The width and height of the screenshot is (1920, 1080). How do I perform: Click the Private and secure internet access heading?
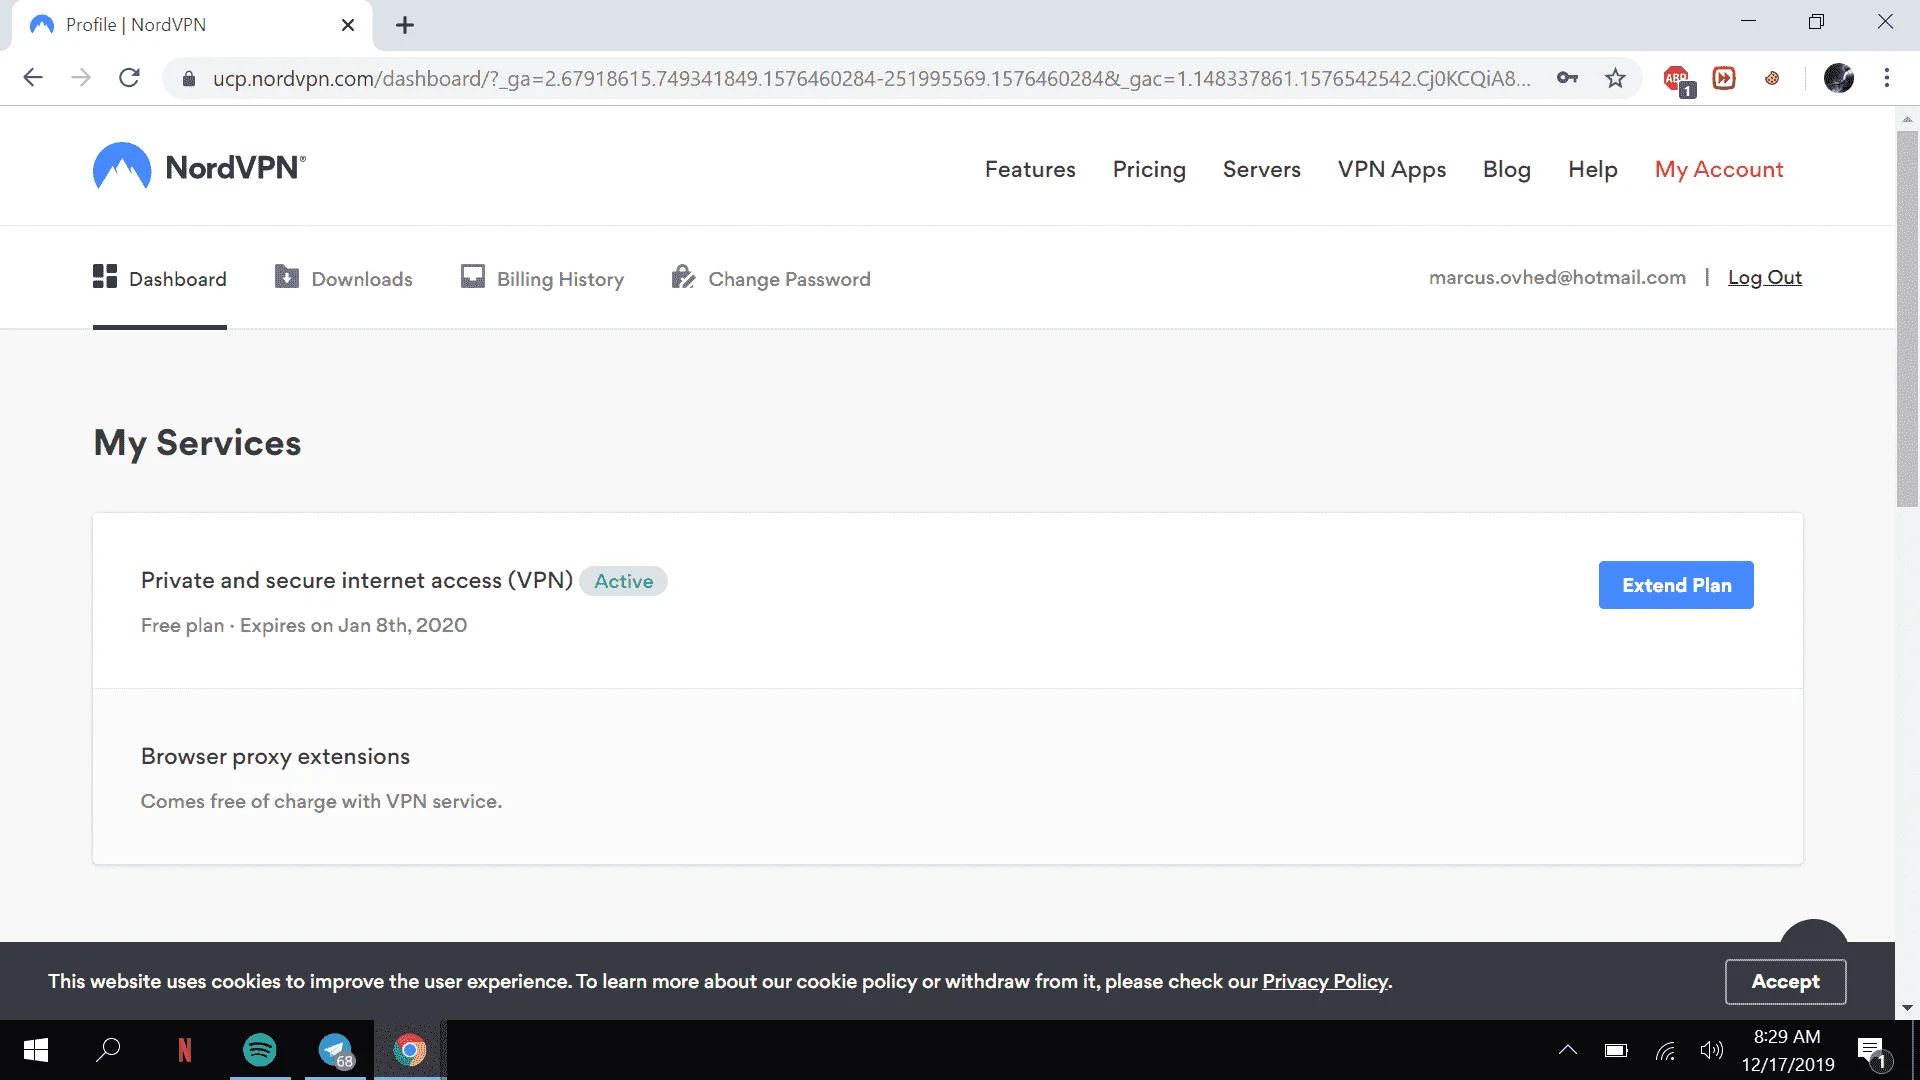pyautogui.click(x=357, y=580)
